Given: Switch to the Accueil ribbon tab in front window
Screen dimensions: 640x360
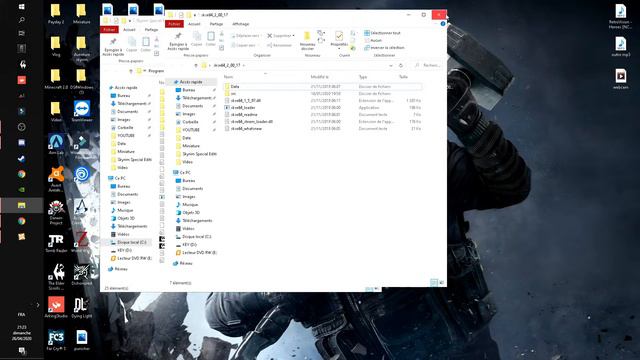Looking at the screenshot, I should point(194,24).
